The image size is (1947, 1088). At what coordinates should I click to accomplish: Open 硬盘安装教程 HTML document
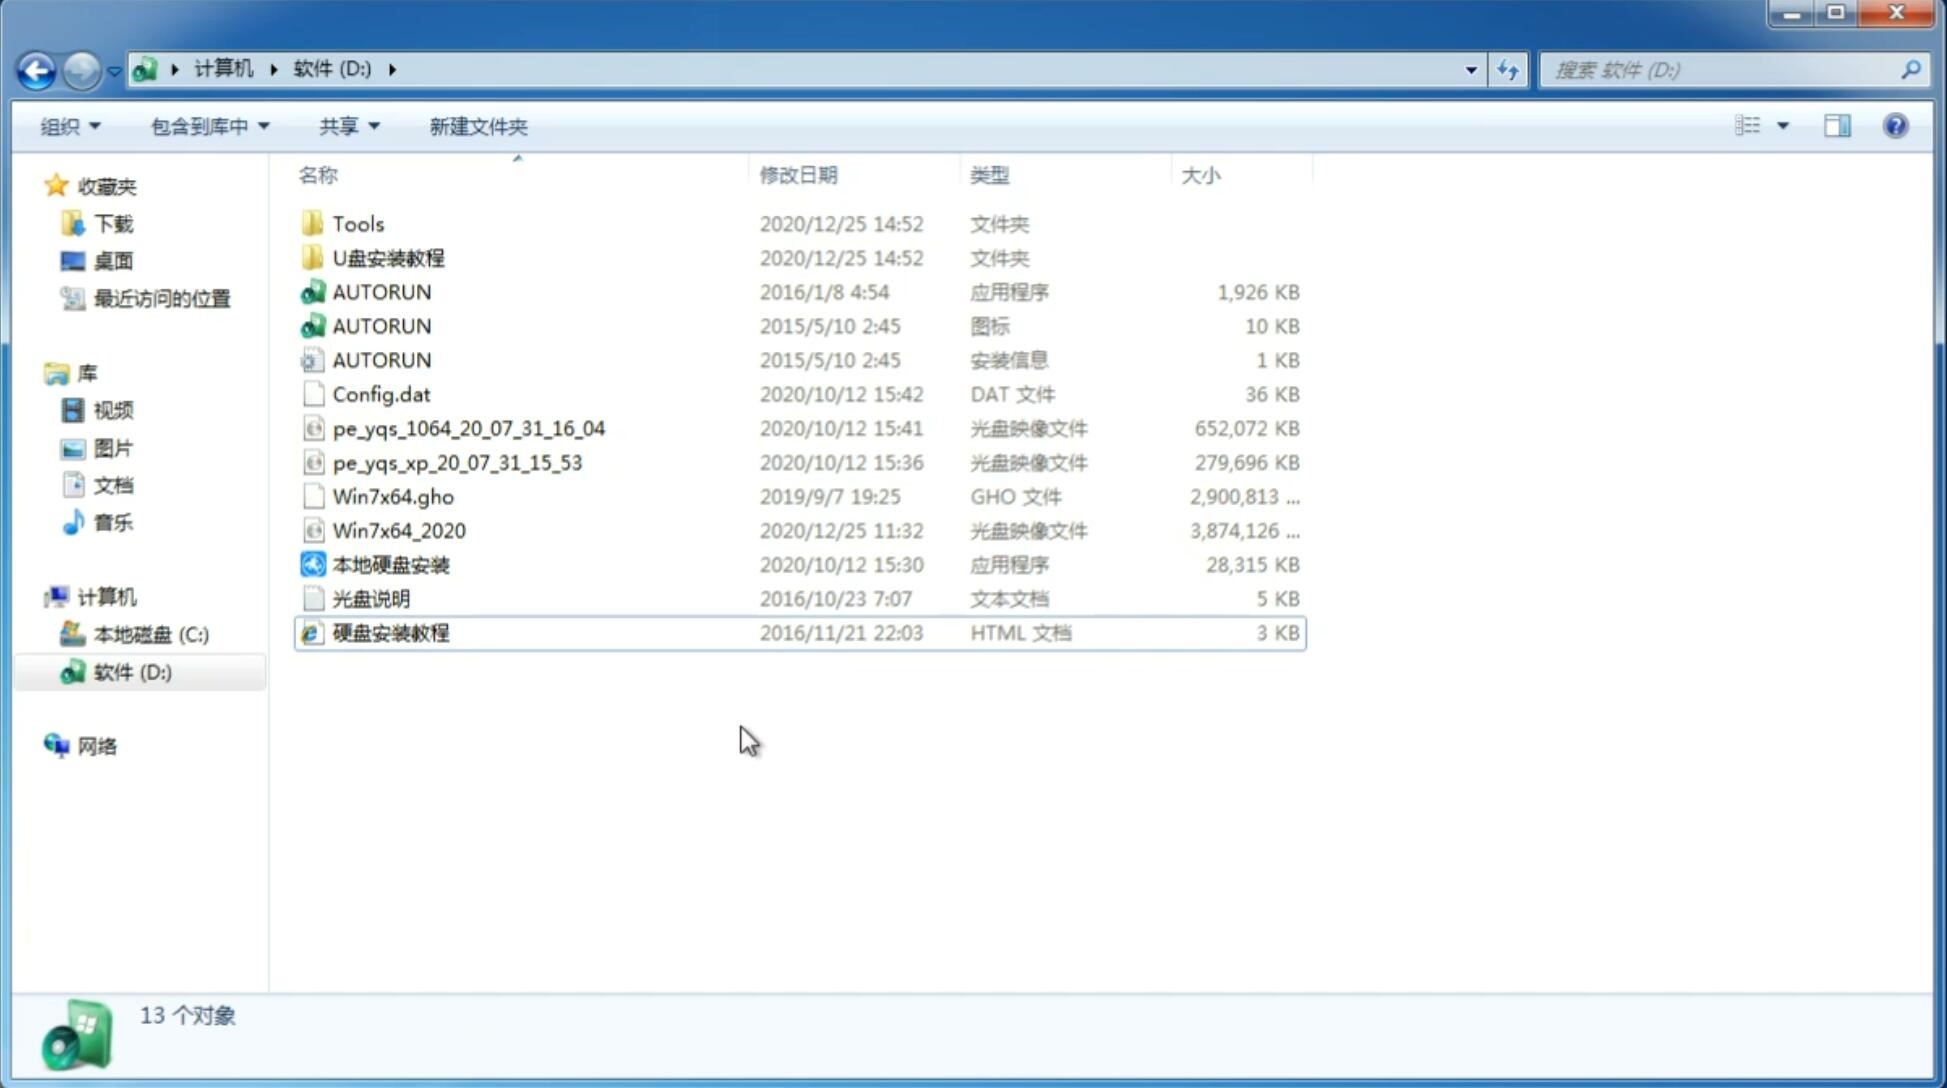click(x=389, y=632)
